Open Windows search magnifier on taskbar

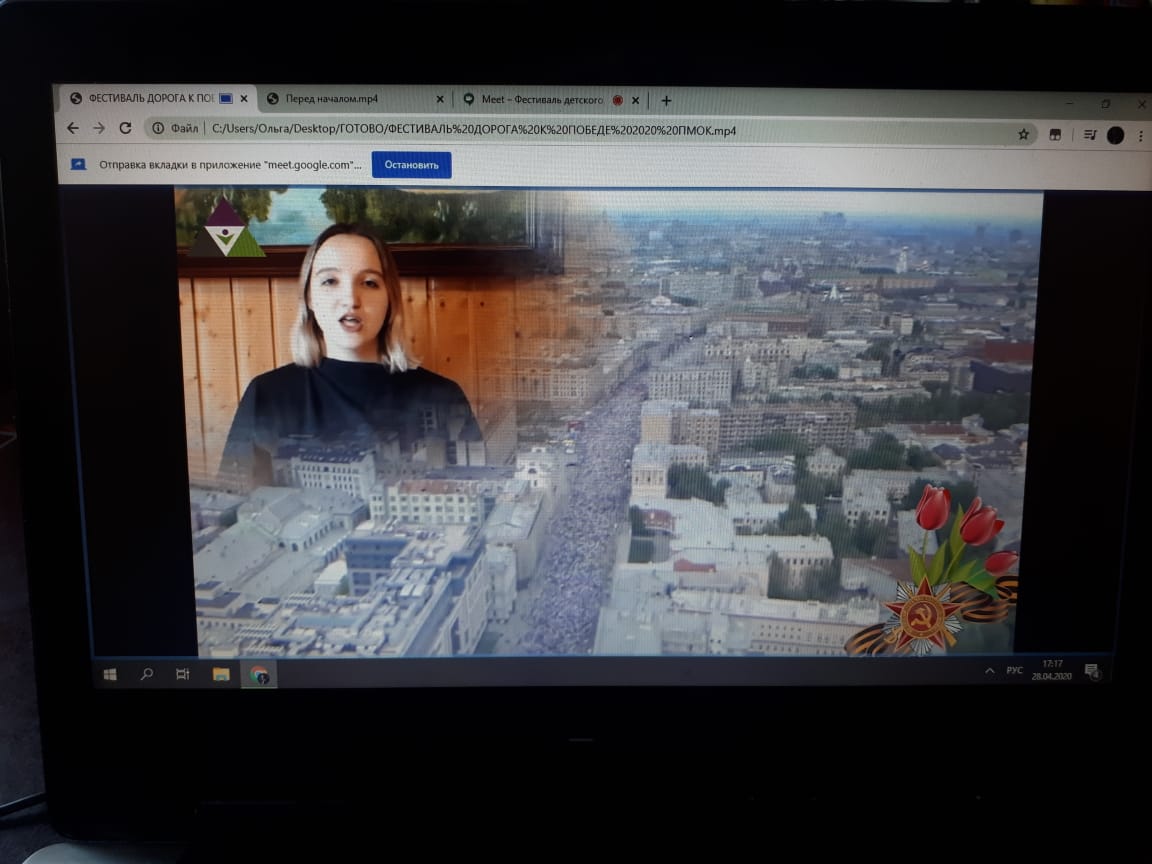146,674
